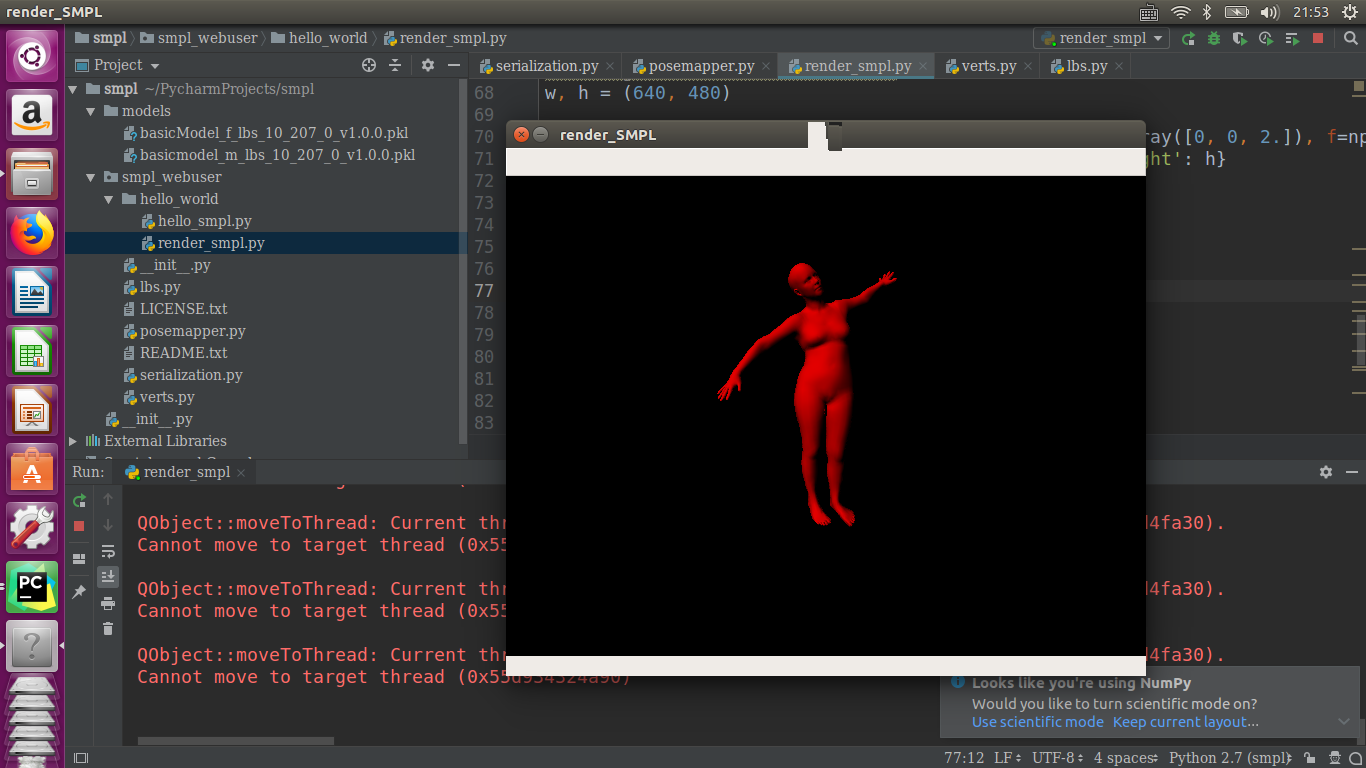This screenshot has height=768, width=1366.
Task: Toggle read-only lock icon in status bar
Action: tap(1310, 758)
